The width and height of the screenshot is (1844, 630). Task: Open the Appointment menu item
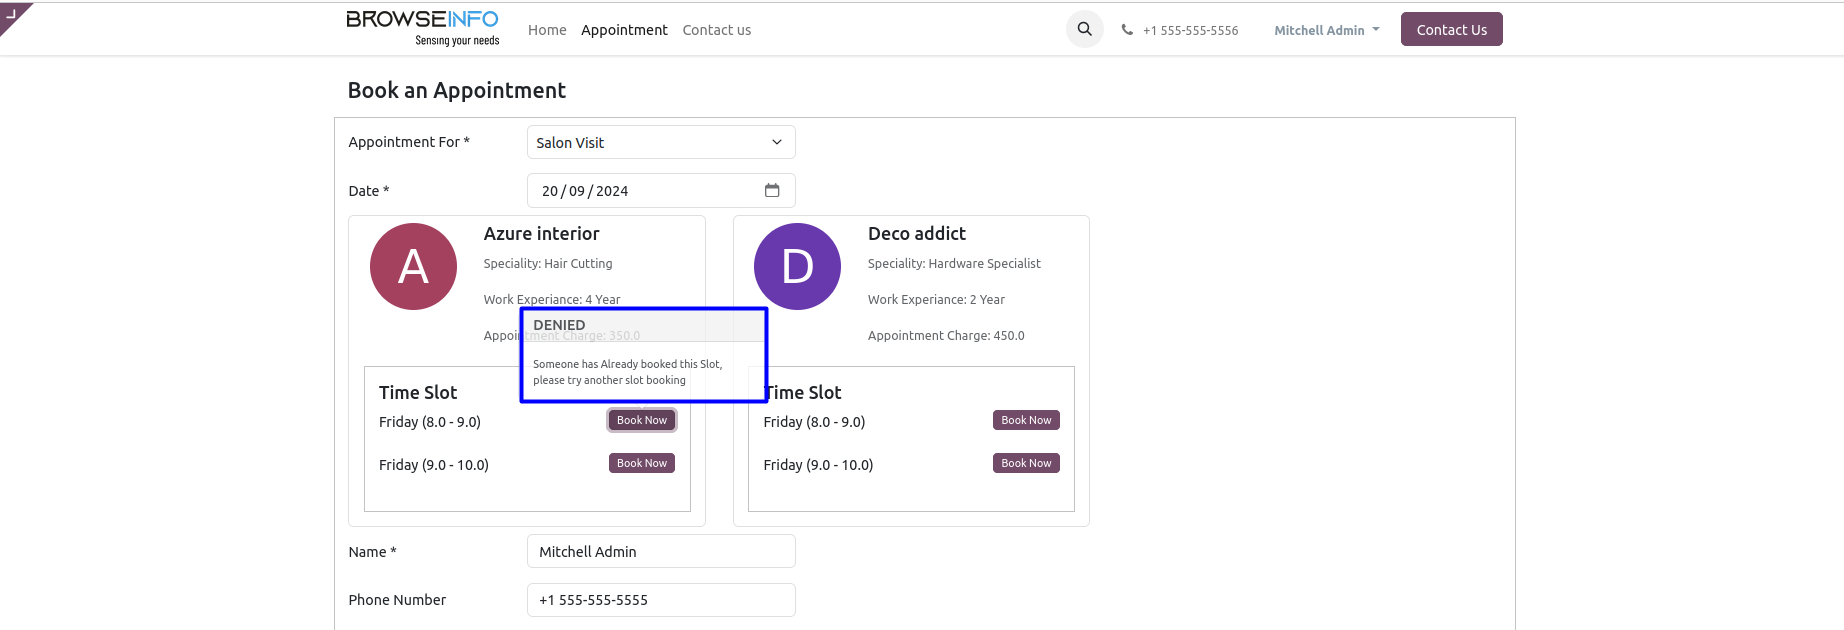coord(624,30)
